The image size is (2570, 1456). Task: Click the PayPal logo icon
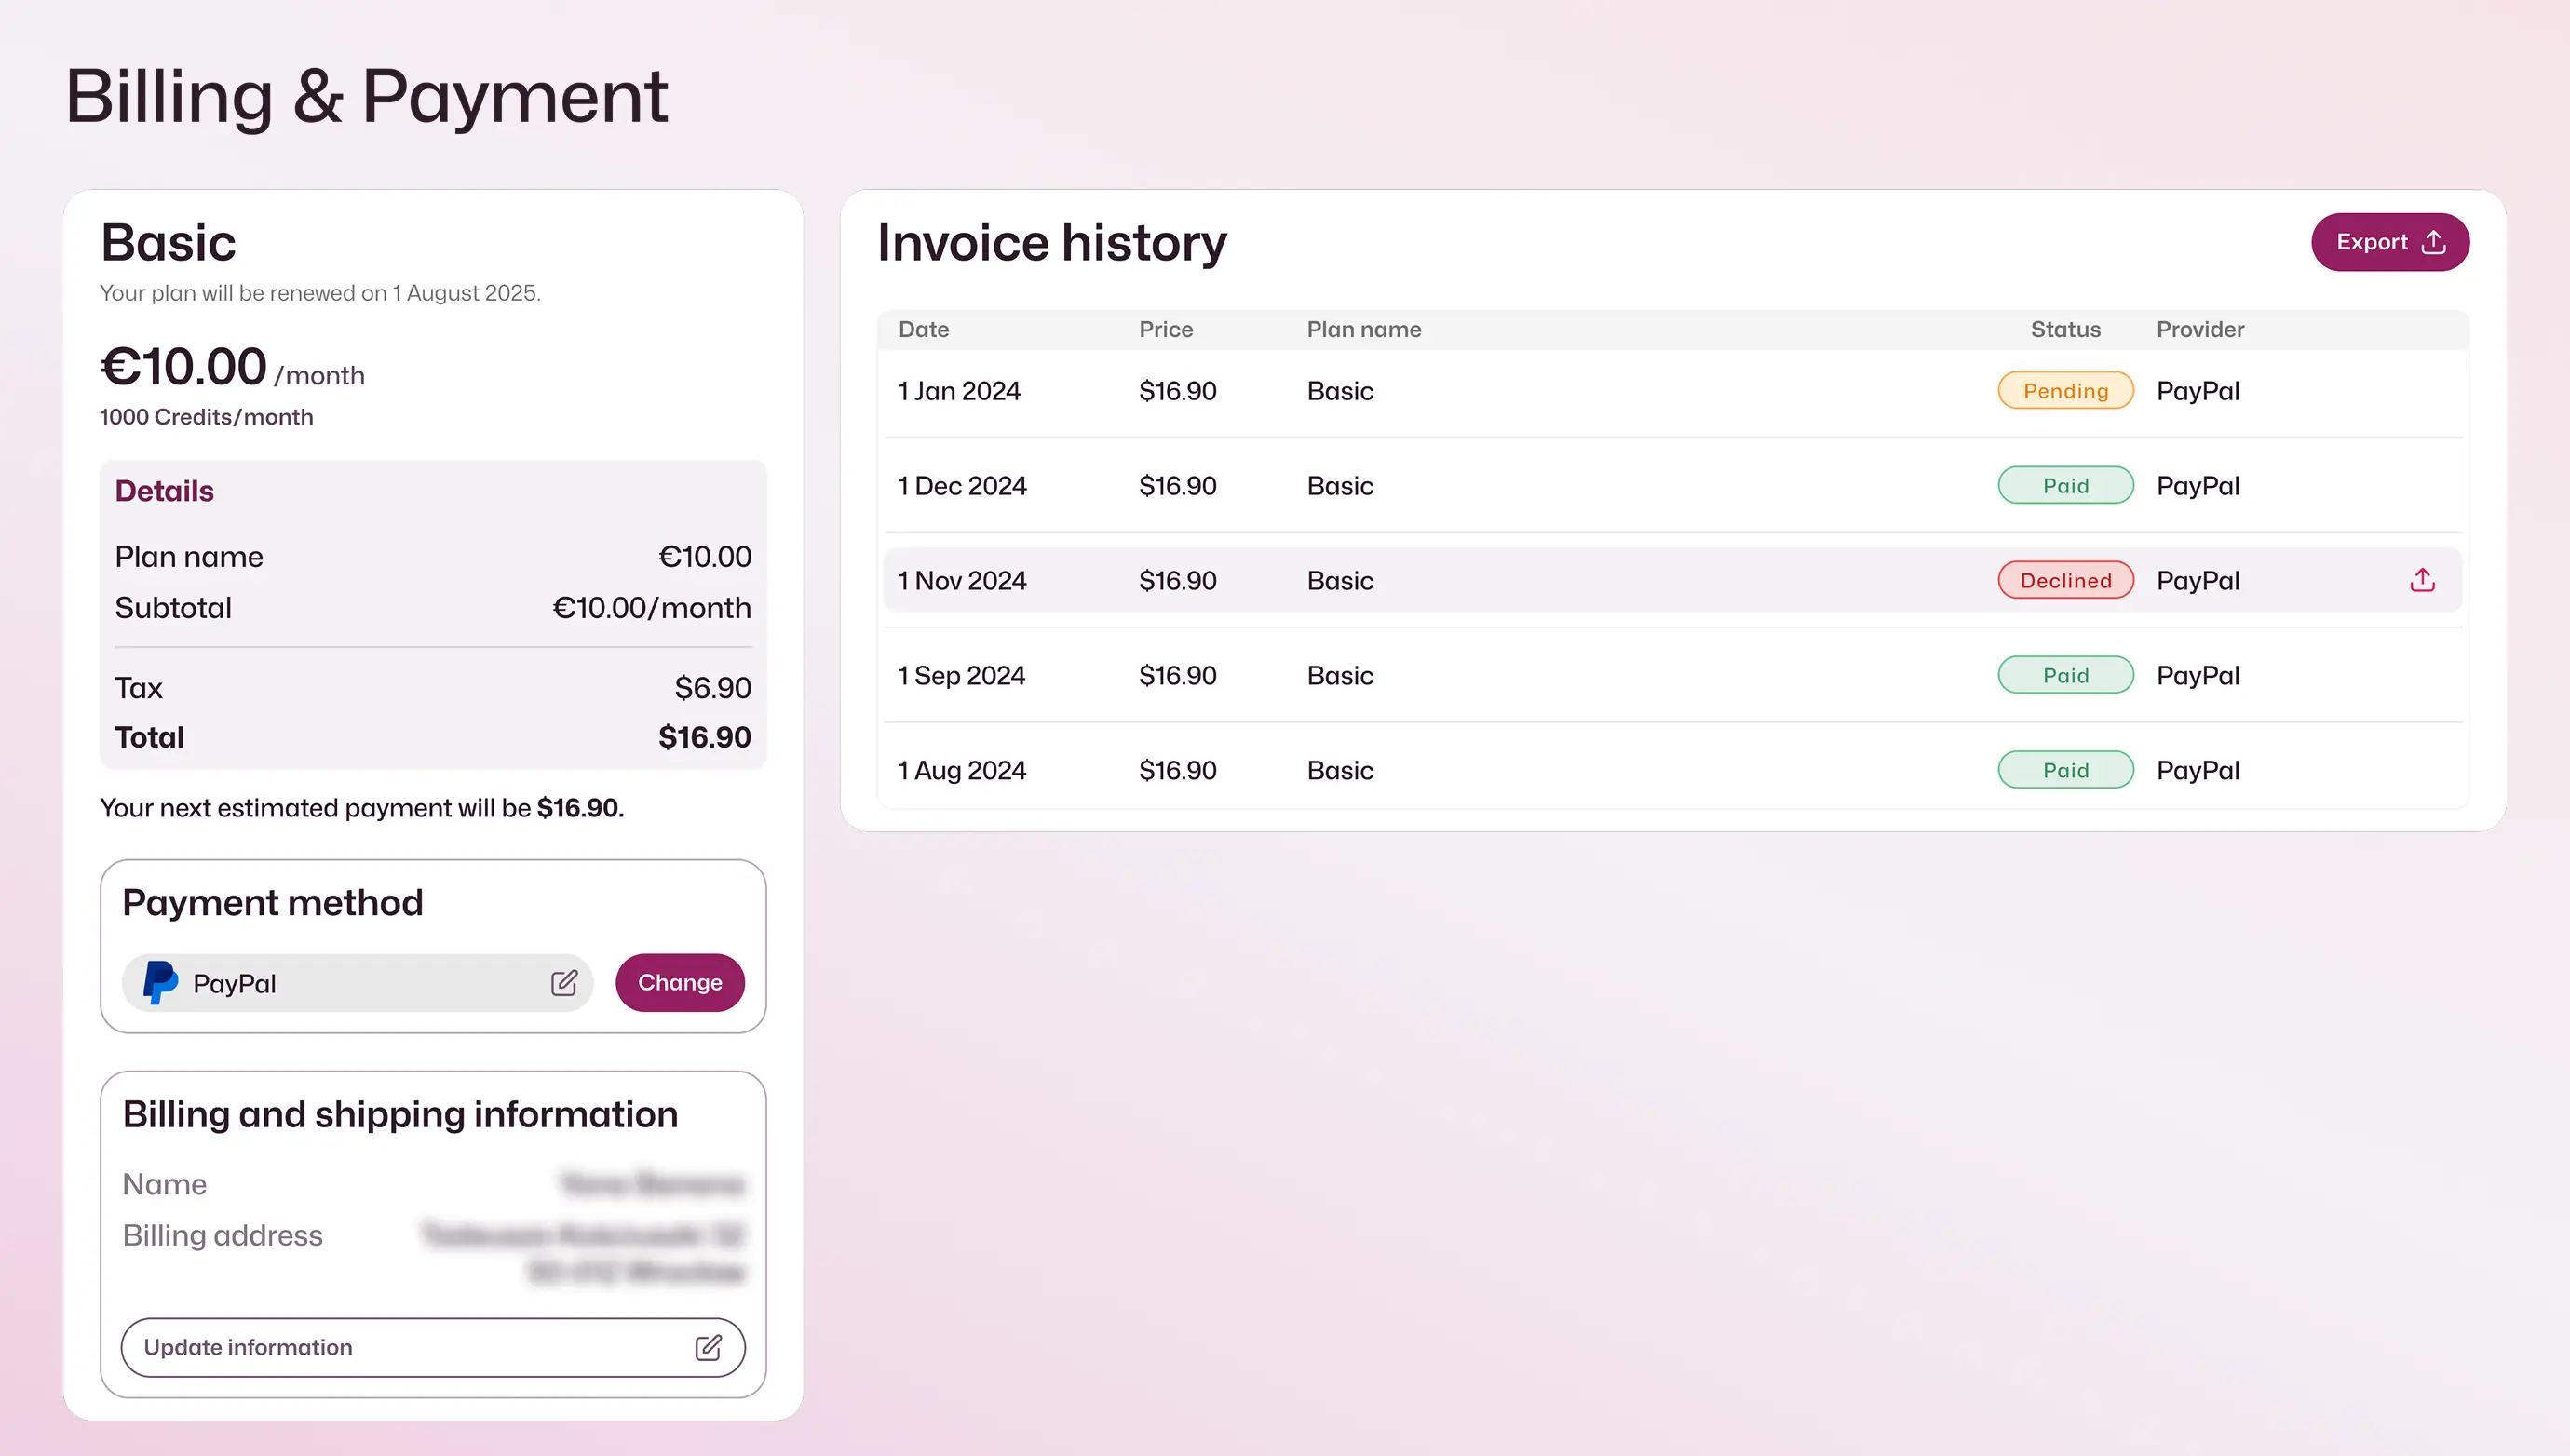pyautogui.click(x=160, y=983)
